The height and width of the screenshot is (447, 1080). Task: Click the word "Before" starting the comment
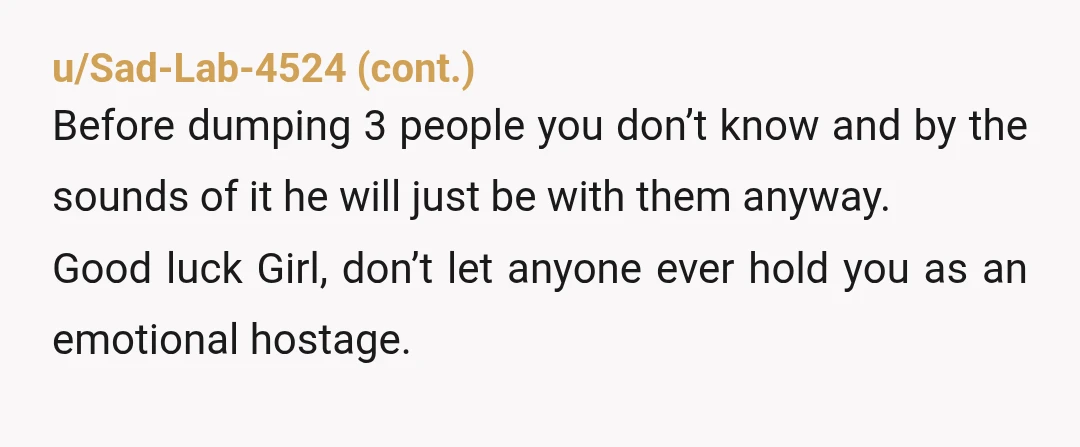pyautogui.click(x=114, y=126)
